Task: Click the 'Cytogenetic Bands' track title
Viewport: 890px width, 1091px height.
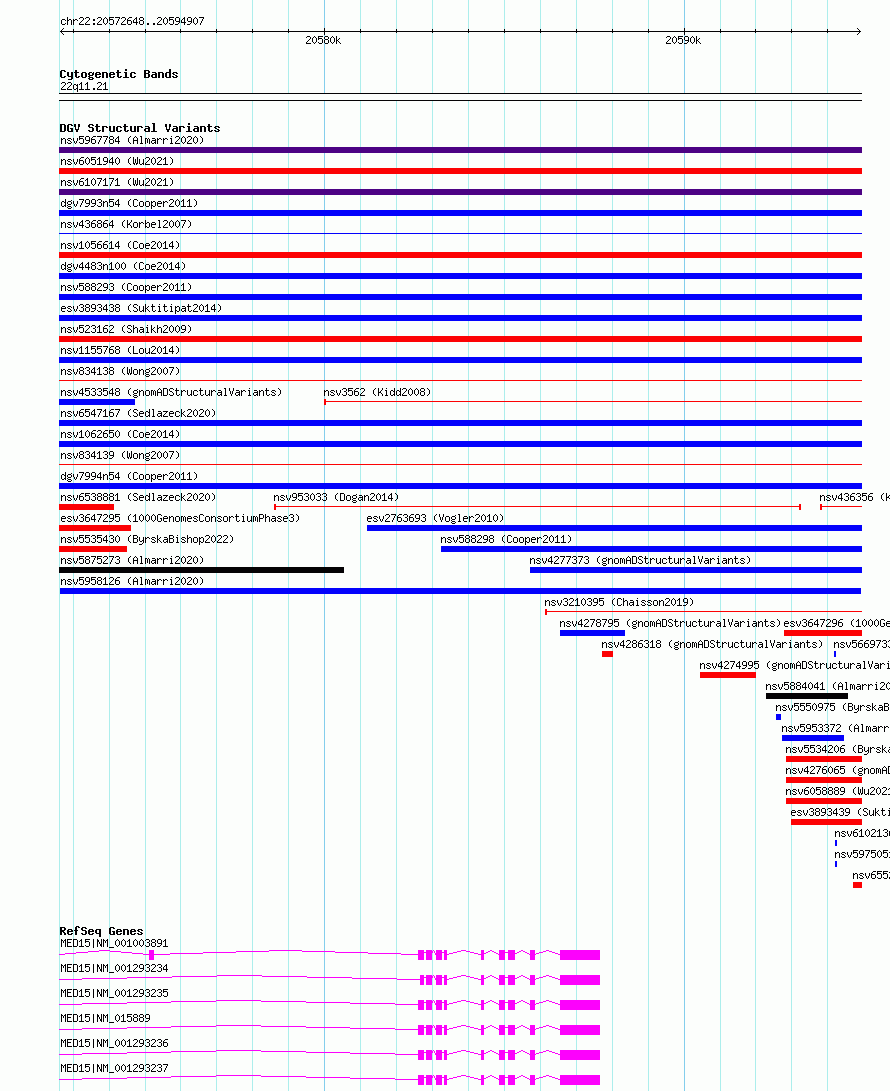Action: tap(119, 74)
